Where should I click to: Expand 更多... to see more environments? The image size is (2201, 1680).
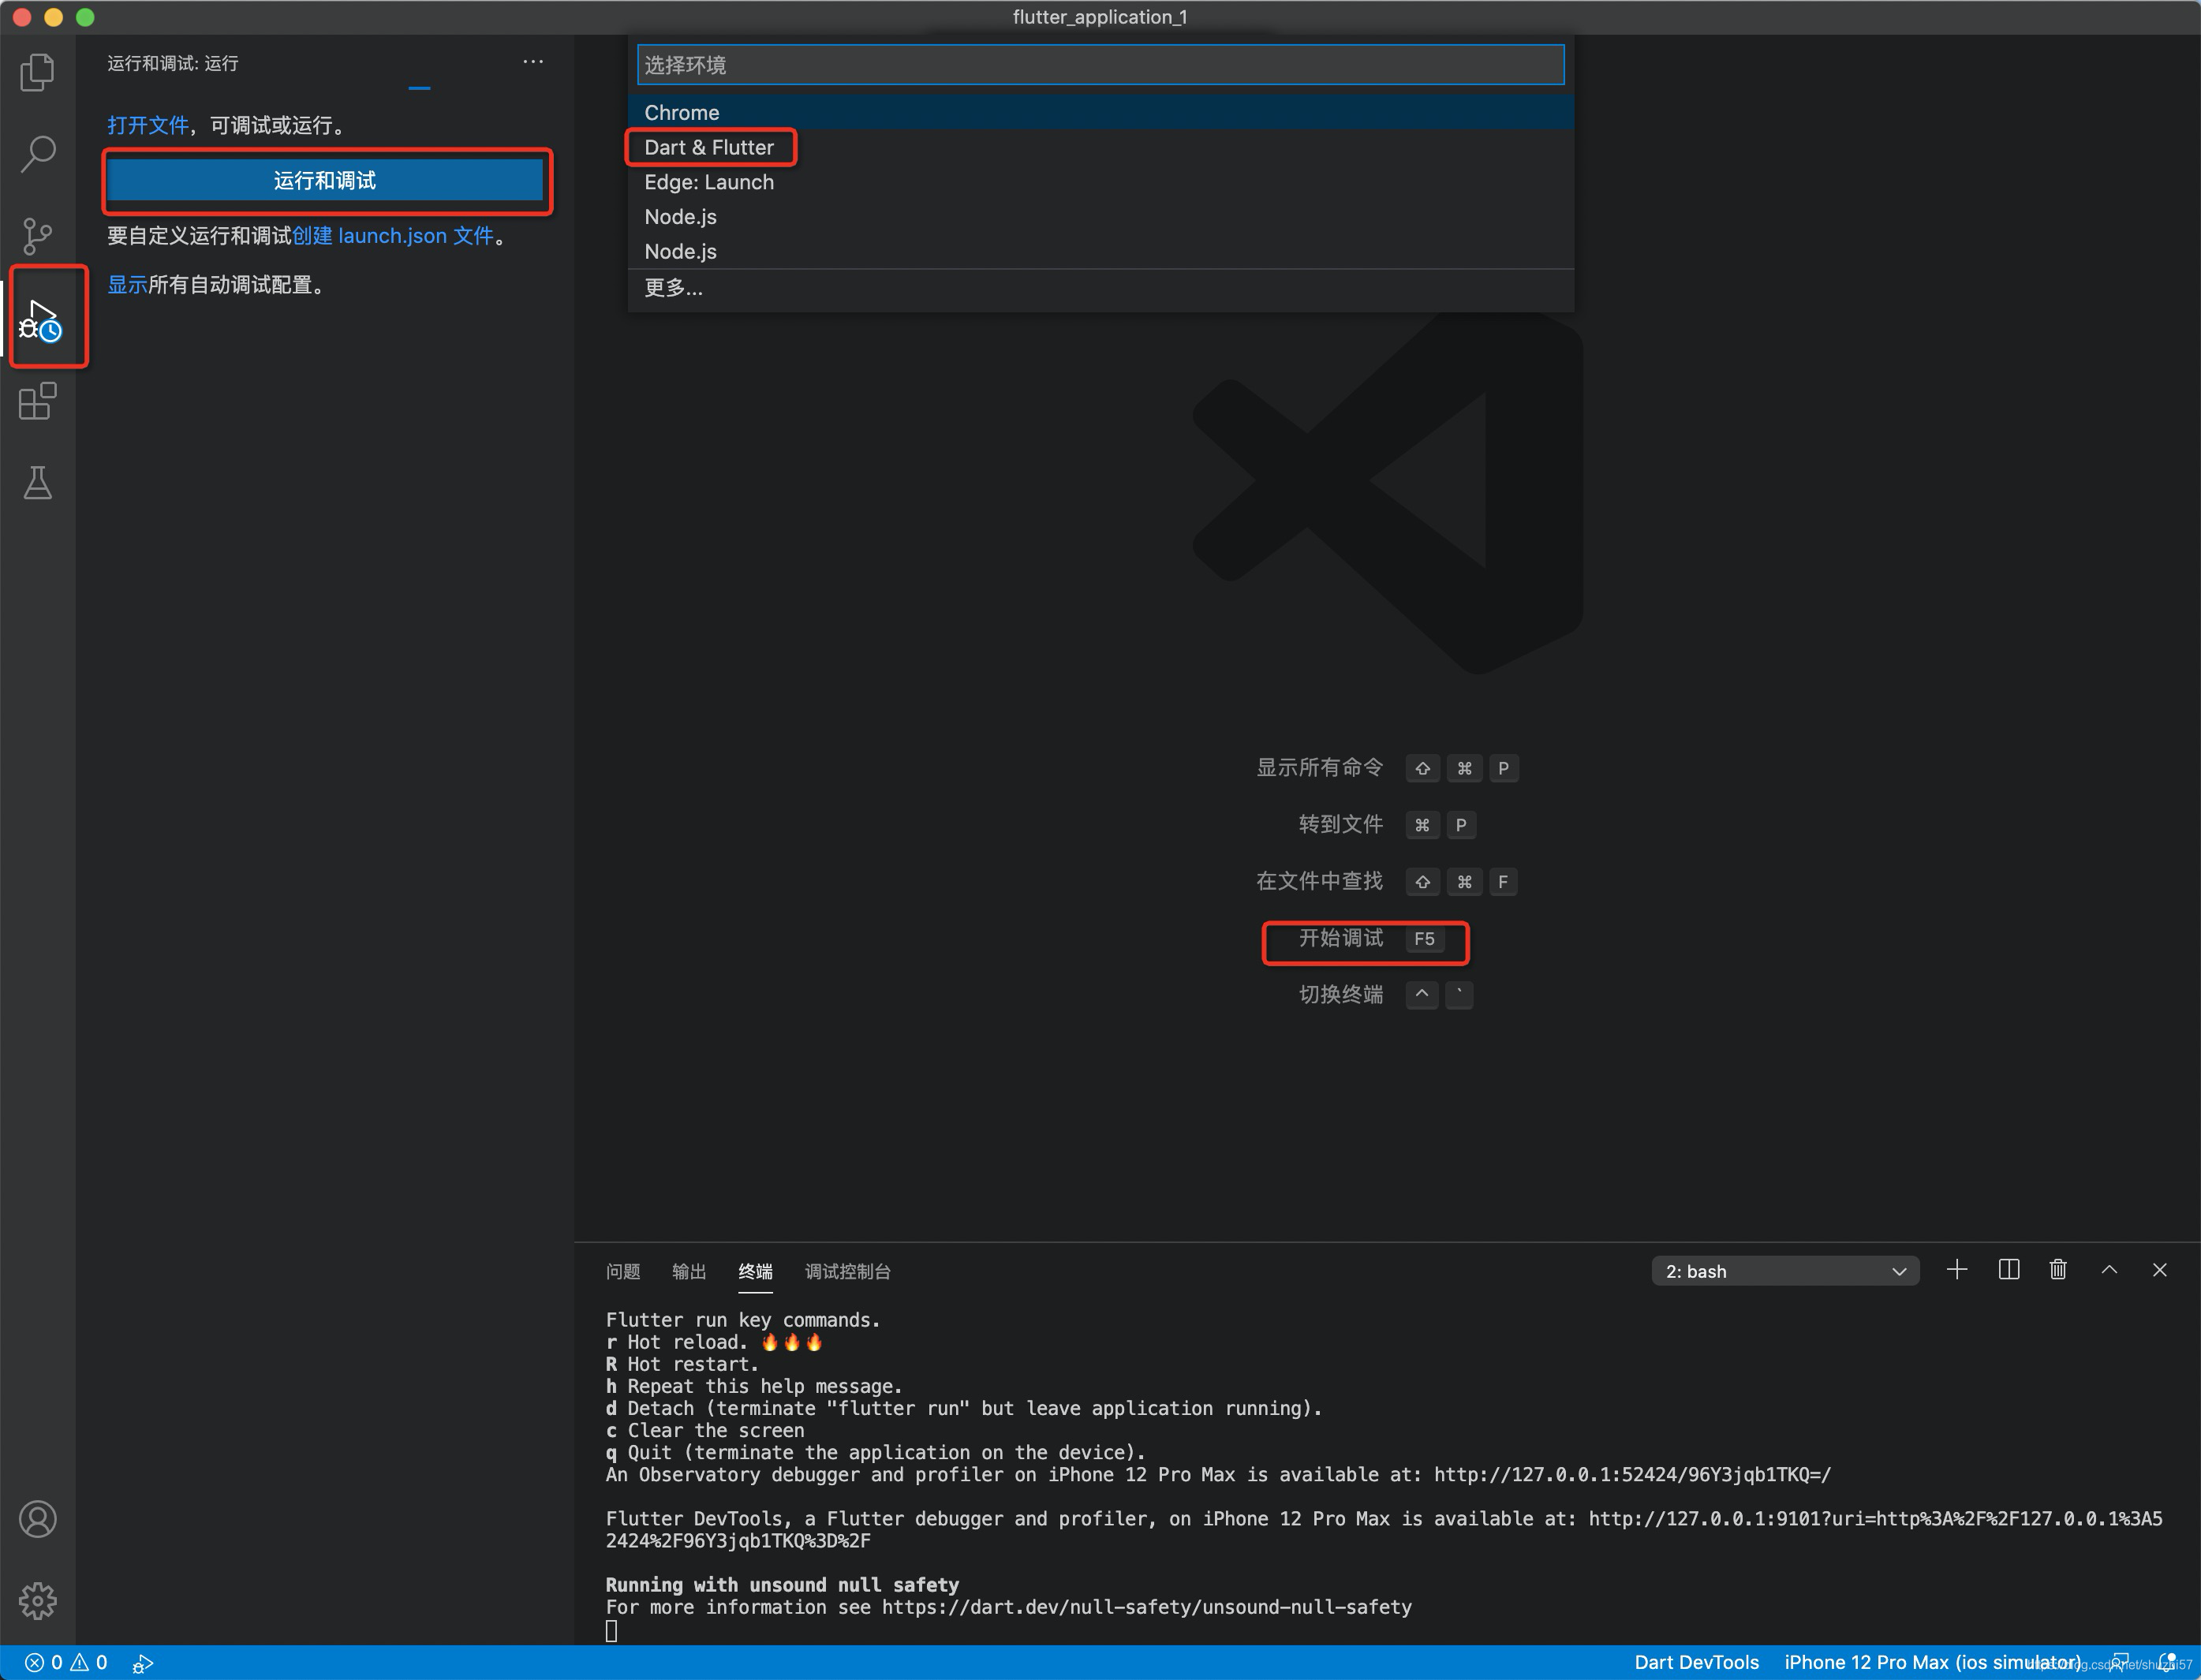(674, 288)
